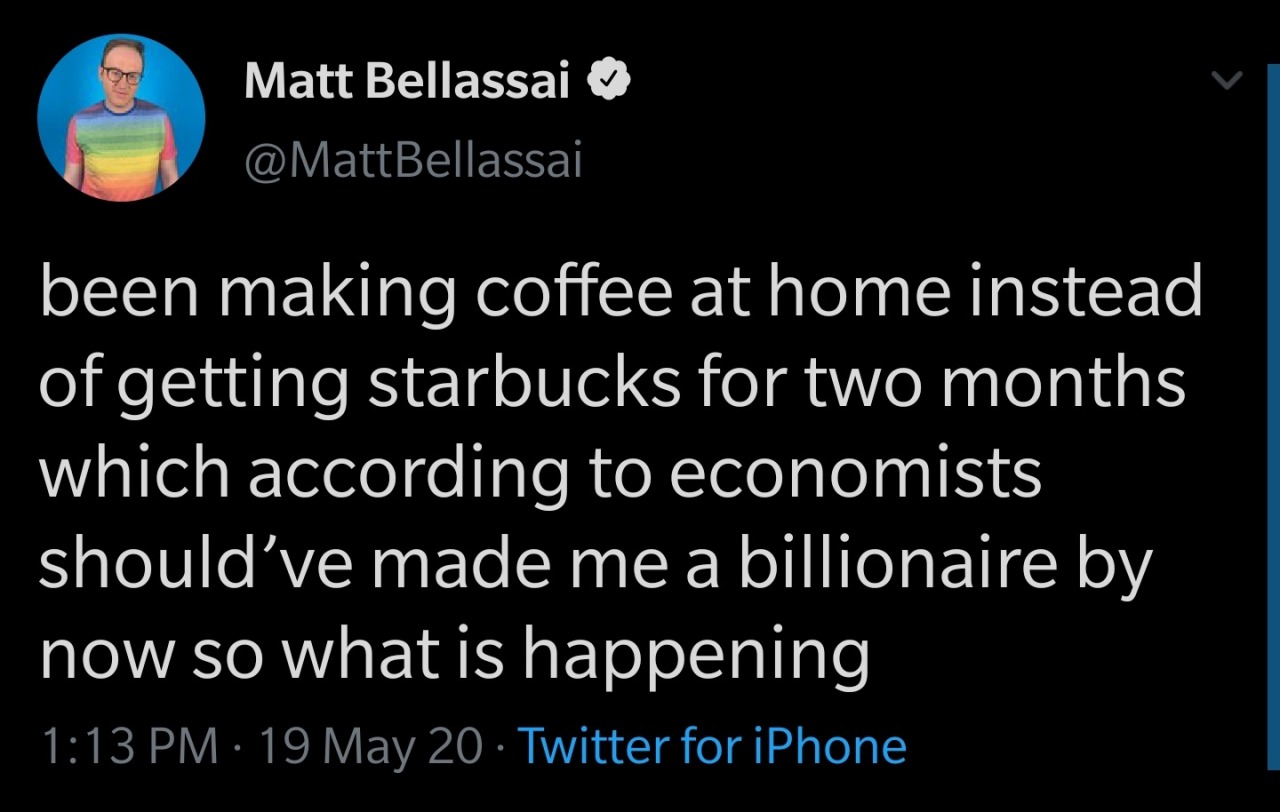The width and height of the screenshot is (1280, 812).
Task: Click the display name Matt Bellassai
Action: (406, 81)
